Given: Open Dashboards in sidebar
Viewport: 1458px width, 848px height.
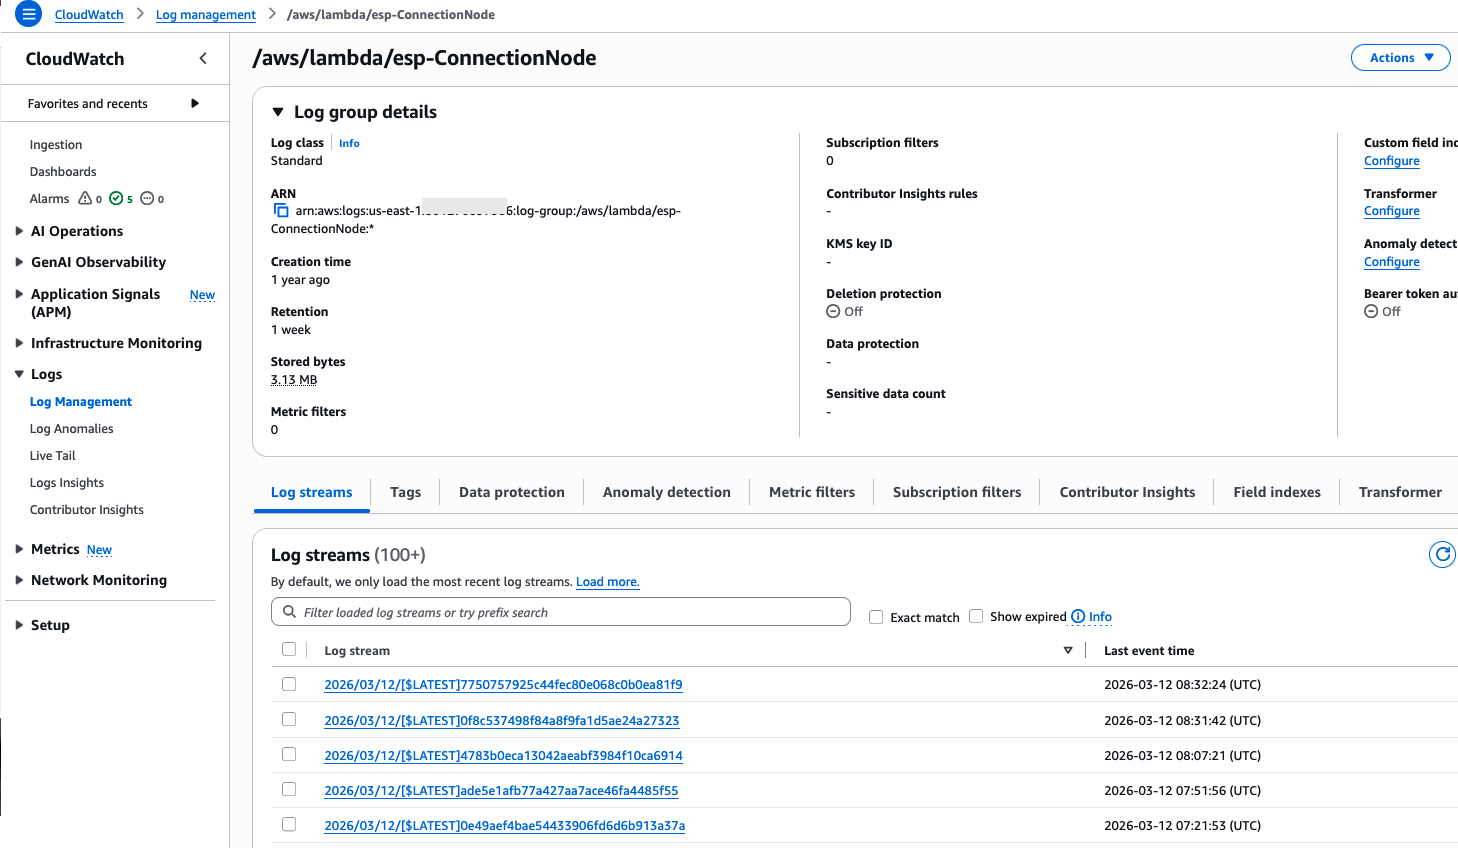Looking at the screenshot, I should [x=63, y=172].
